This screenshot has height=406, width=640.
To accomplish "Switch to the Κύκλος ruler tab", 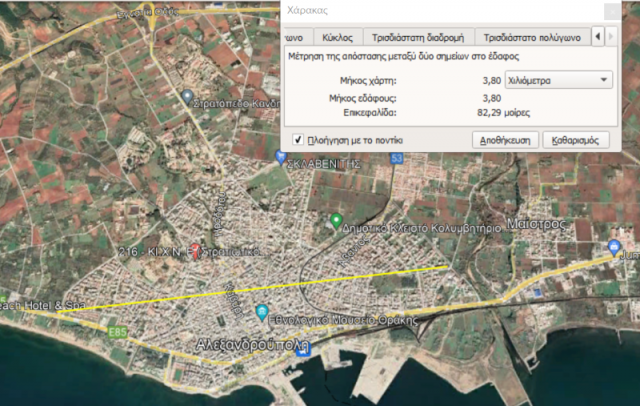I will (338, 38).
